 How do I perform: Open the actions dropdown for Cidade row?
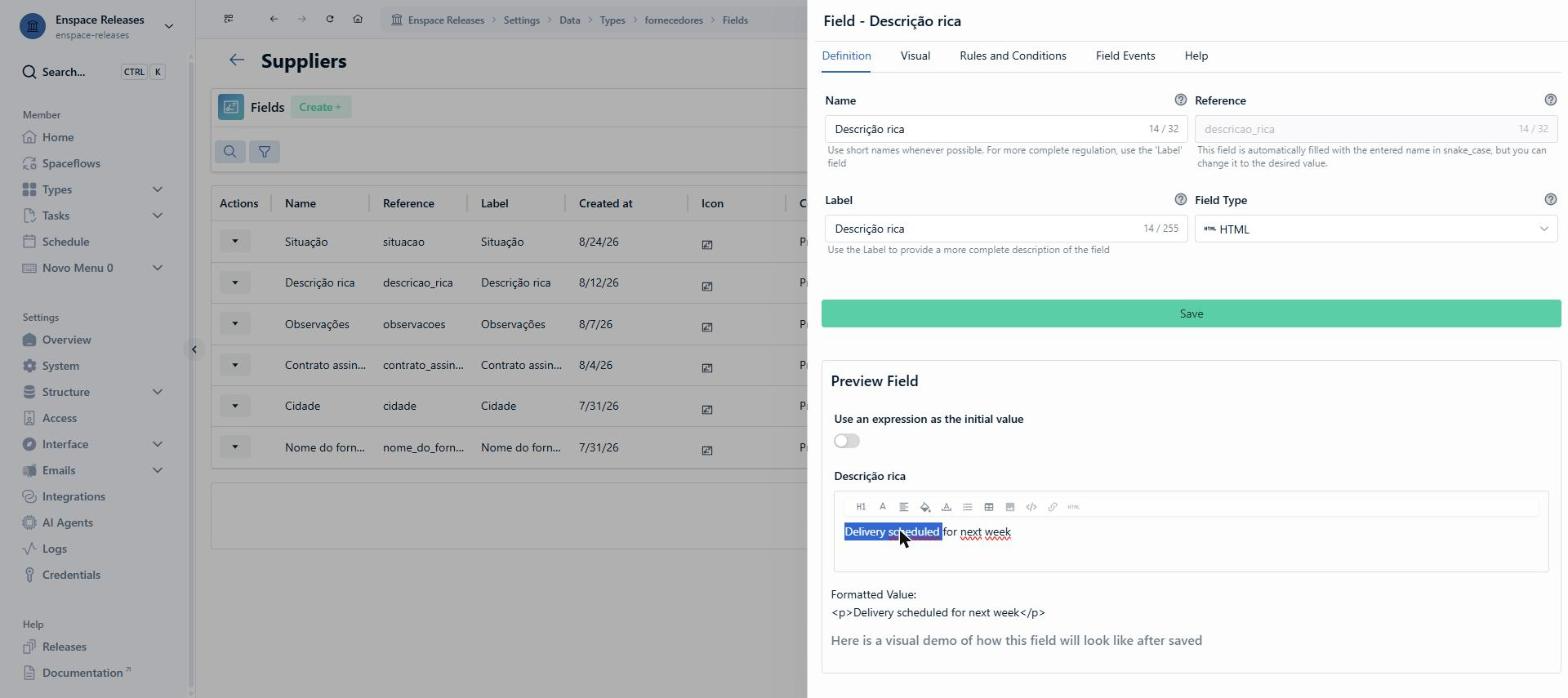click(235, 405)
